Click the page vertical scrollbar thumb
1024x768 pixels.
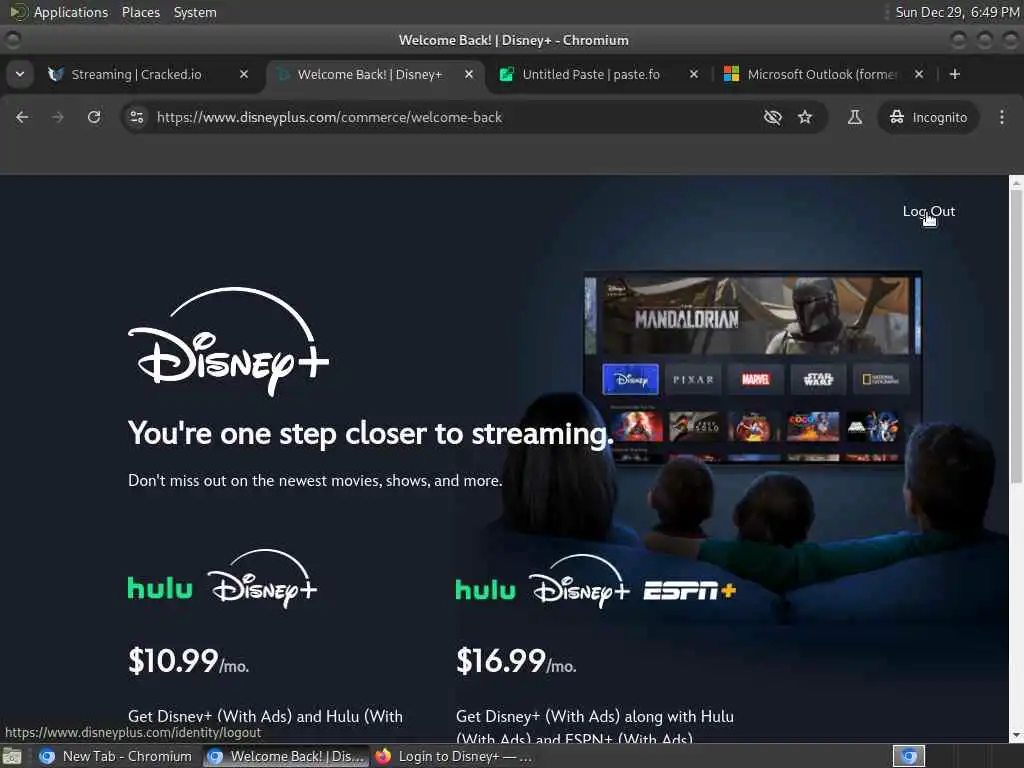coord(1016,336)
